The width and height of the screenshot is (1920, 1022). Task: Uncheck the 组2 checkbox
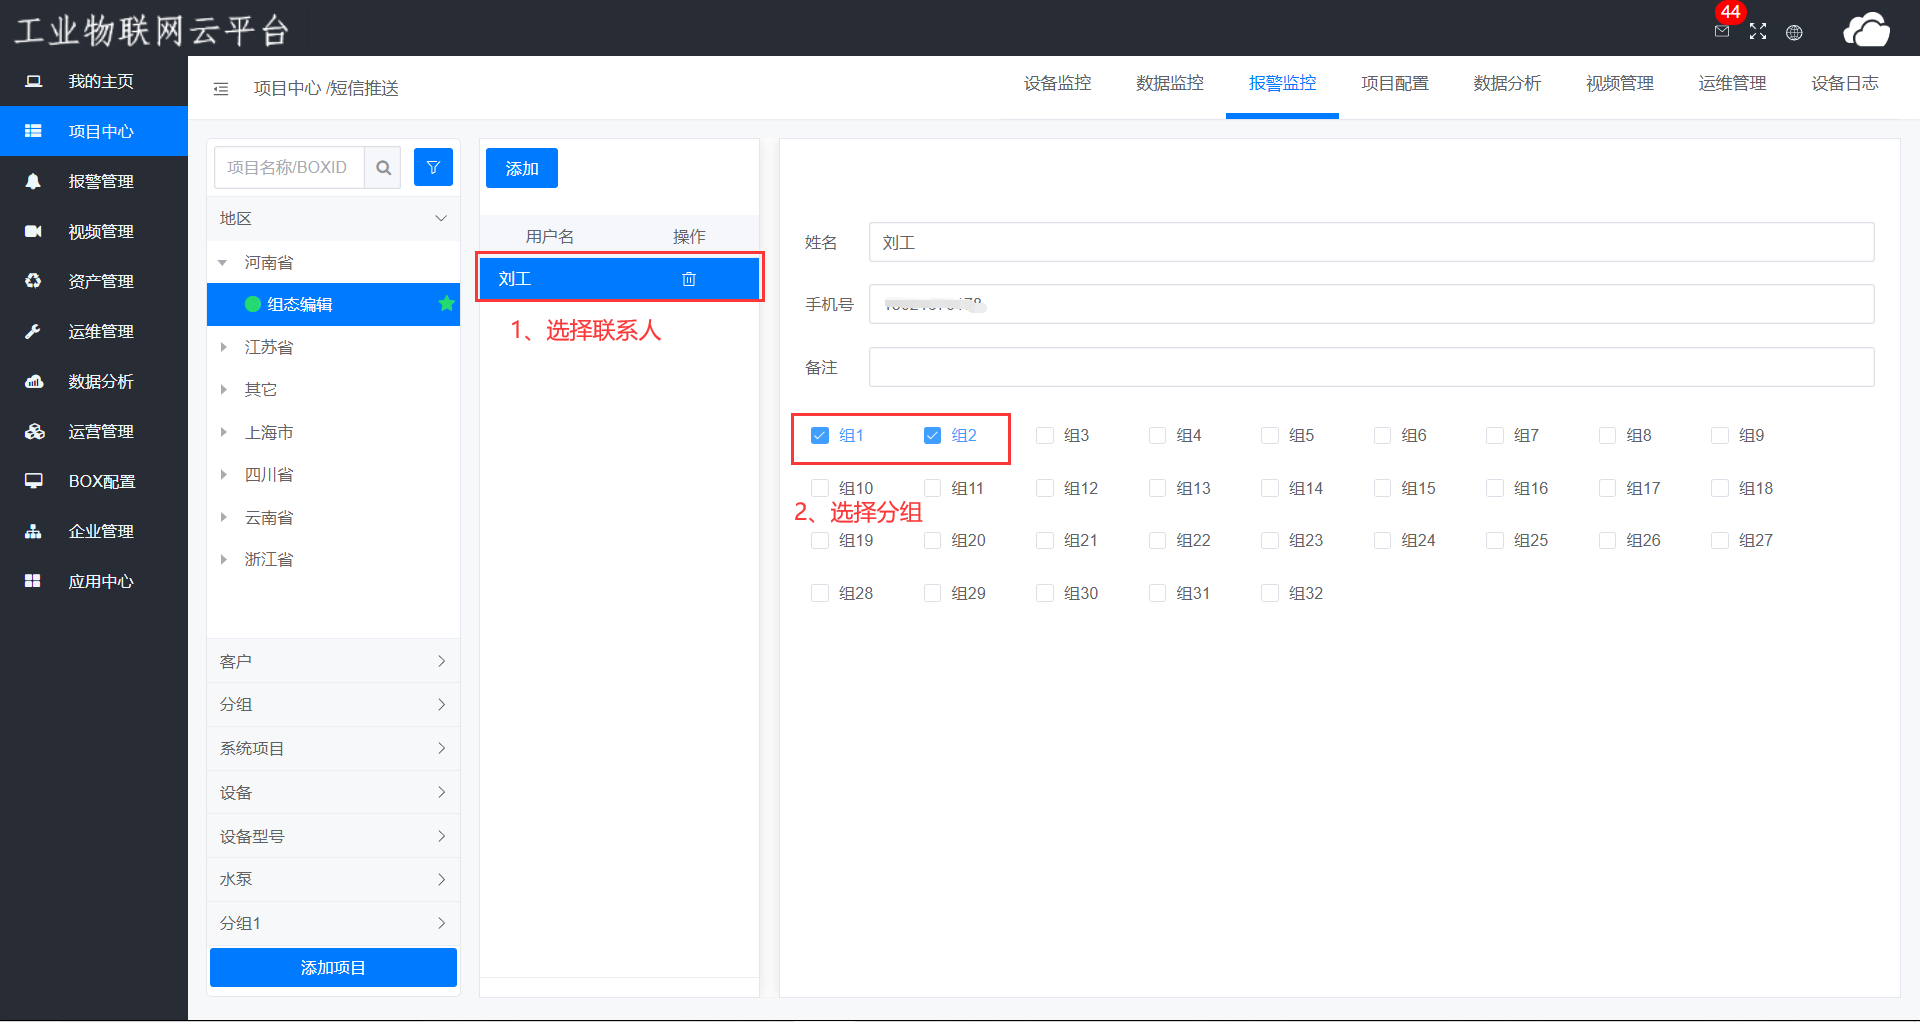(x=932, y=436)
